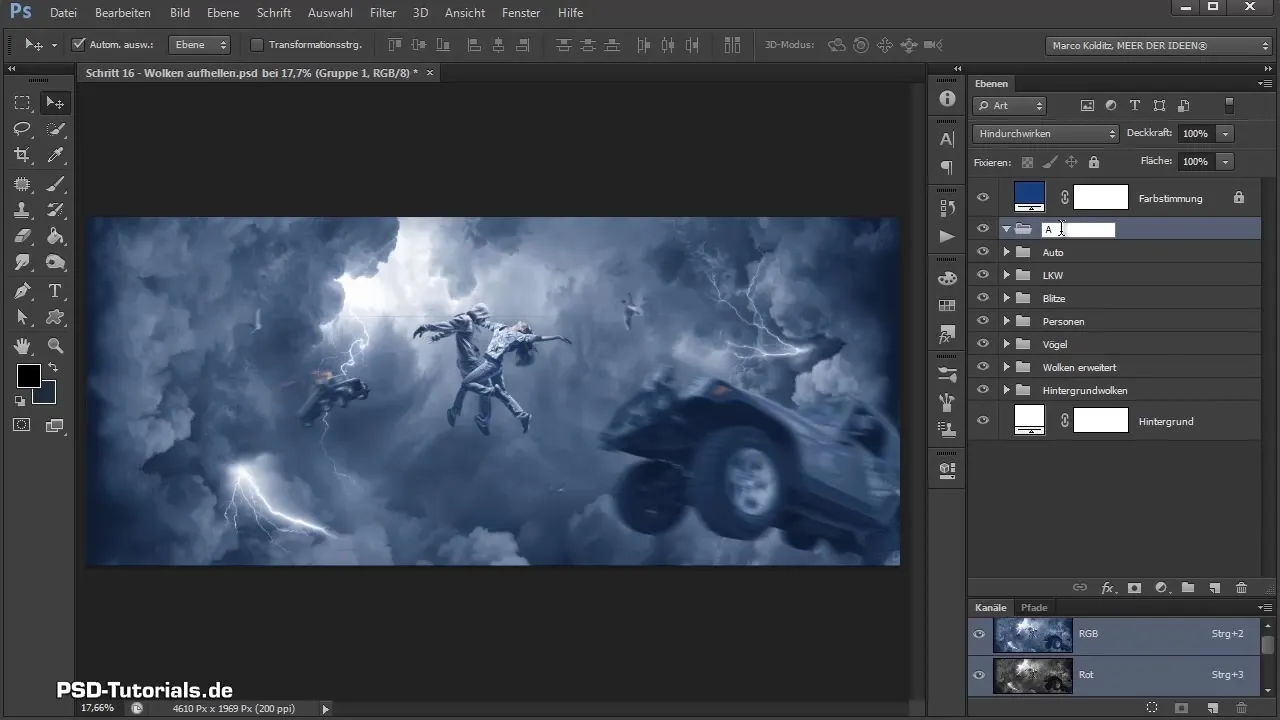The image size is (1280, 720).
Task: Select the Move tool in toolbox
Action: 55,102
